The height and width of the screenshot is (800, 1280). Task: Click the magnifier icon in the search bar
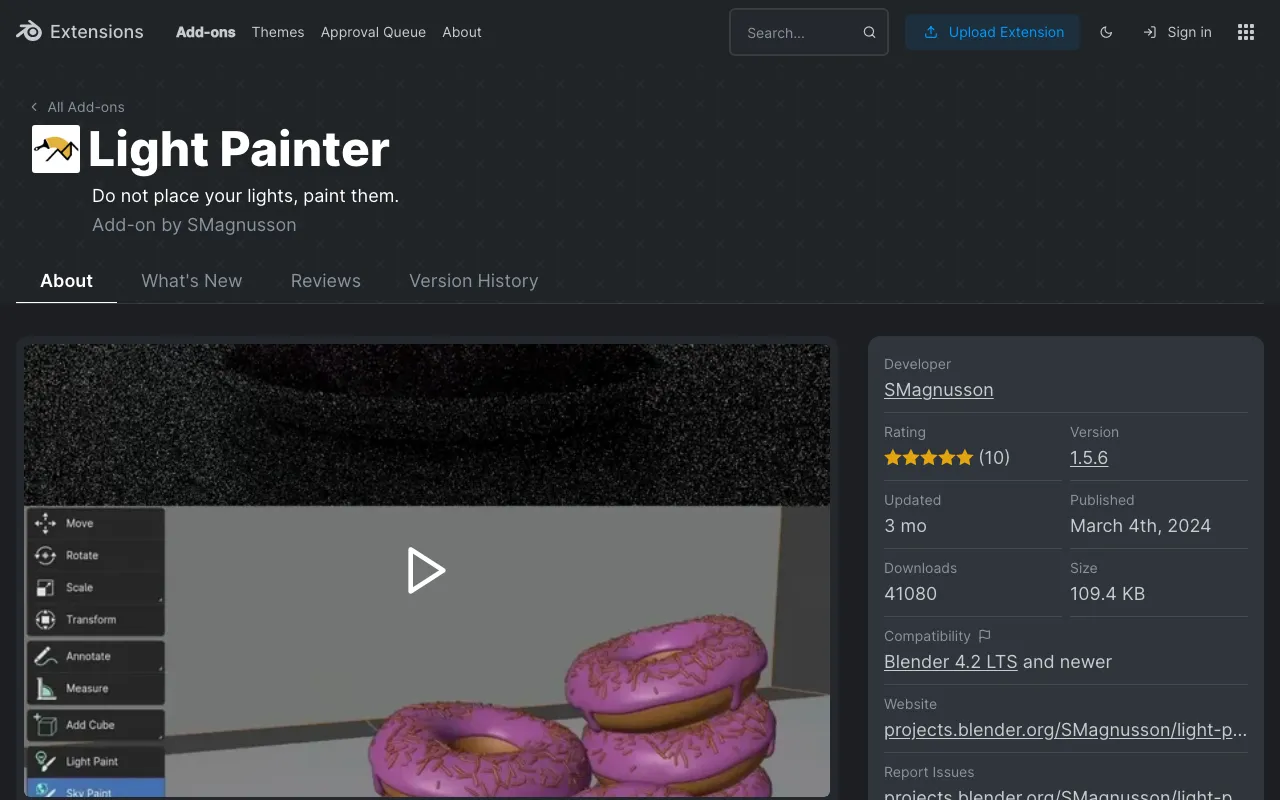[x=869, y=32]
